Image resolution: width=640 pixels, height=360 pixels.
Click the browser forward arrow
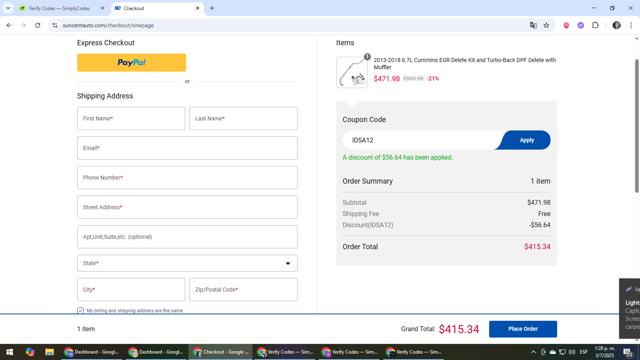click(23, 25)
